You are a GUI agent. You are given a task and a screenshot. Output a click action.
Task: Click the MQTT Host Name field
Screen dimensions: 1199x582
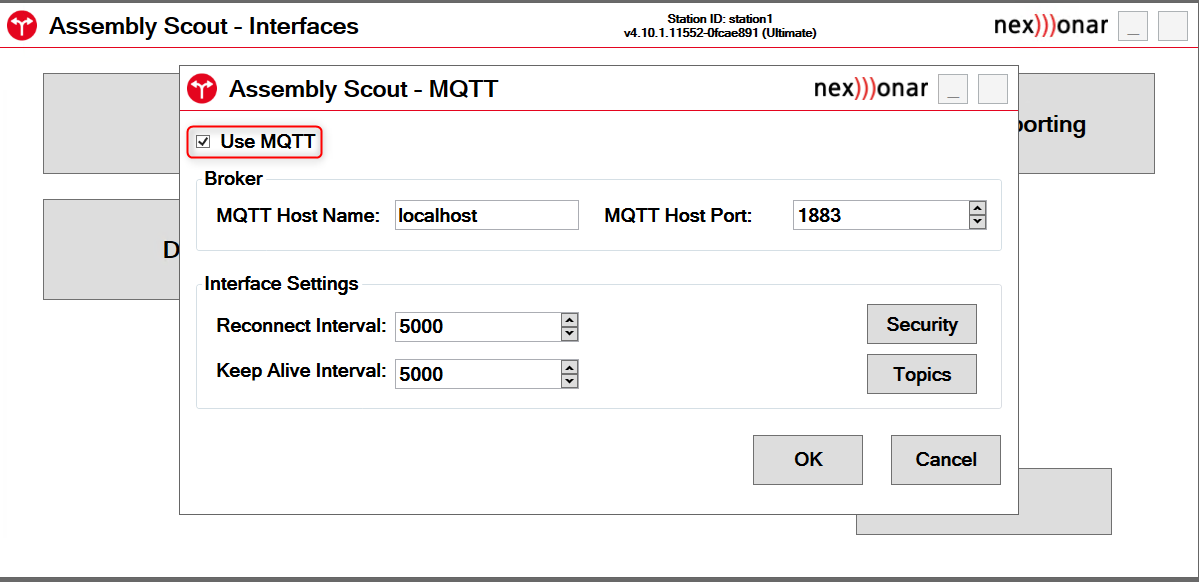(x=486, y=216)
